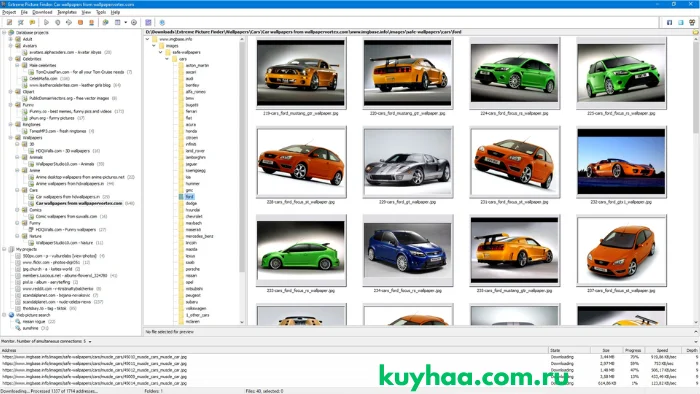
Task: Open the view mode dropdown arrow in toolbar
Action: point(125,22)
